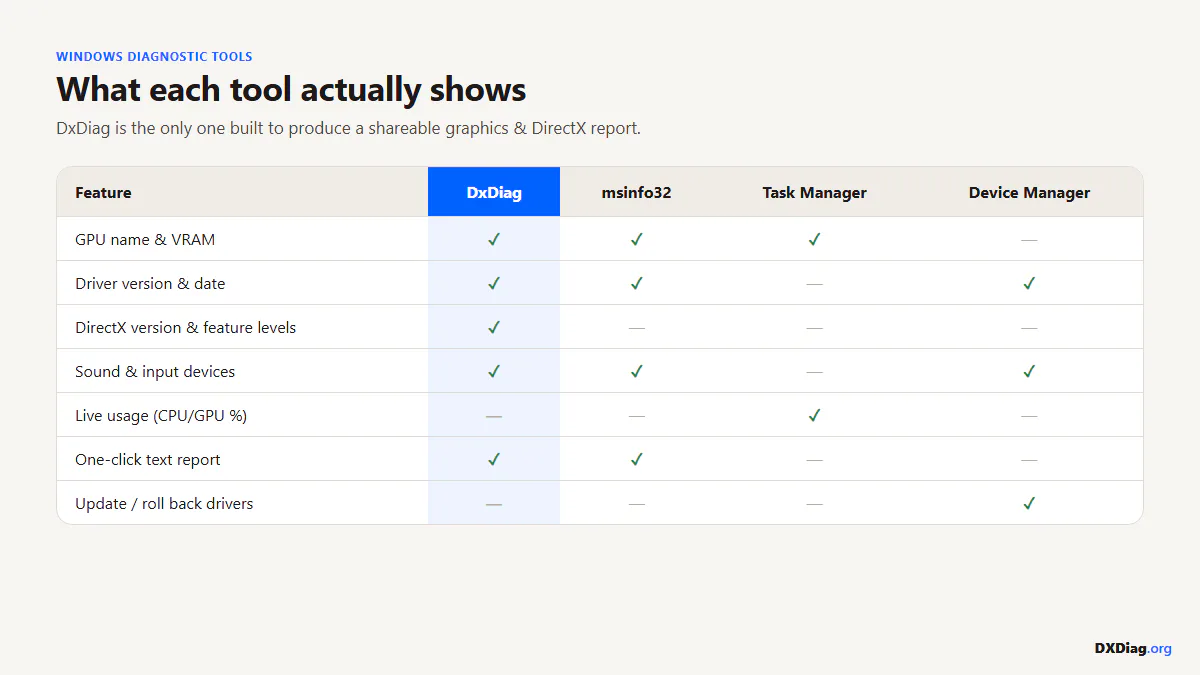Screen dimensions: 1200x675
Task: Click the msinfo32 checkmark for Driver version & date
Action: pos(637,283)
